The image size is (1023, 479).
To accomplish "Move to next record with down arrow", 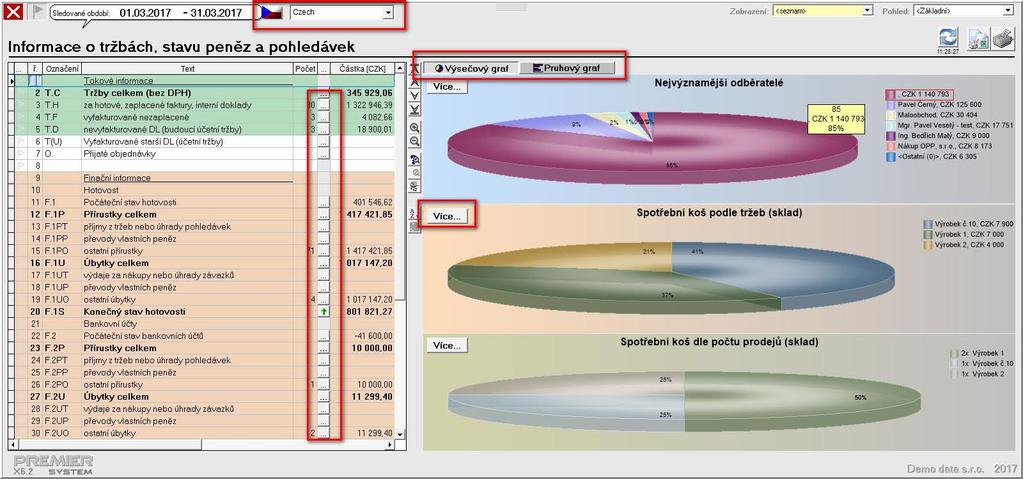I will (414, 96).
